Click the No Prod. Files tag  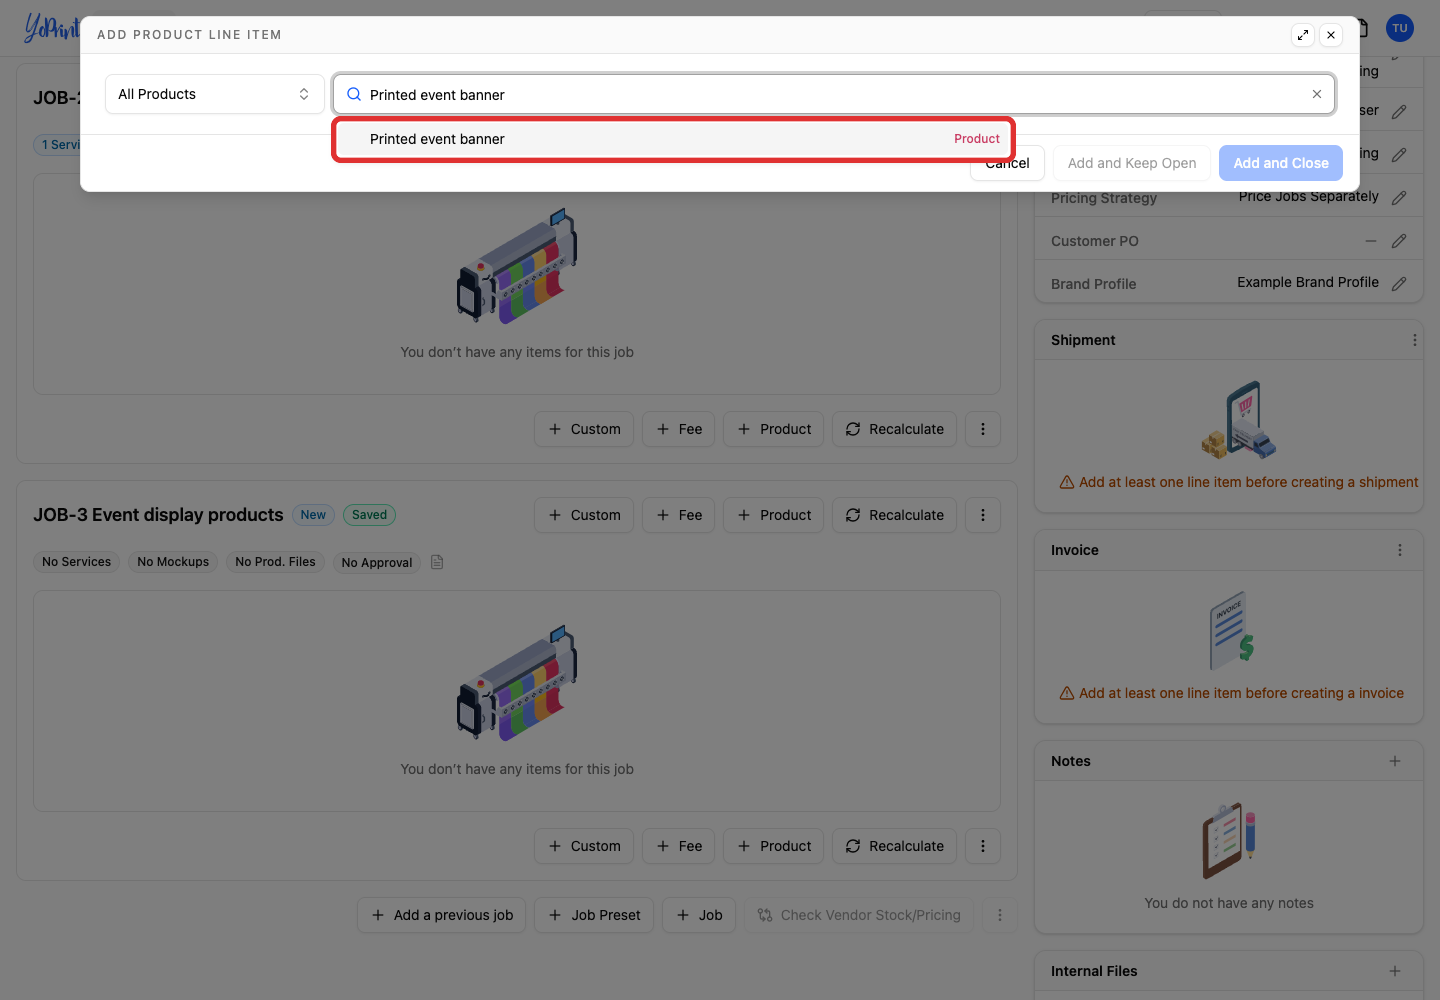pos(275,562)
